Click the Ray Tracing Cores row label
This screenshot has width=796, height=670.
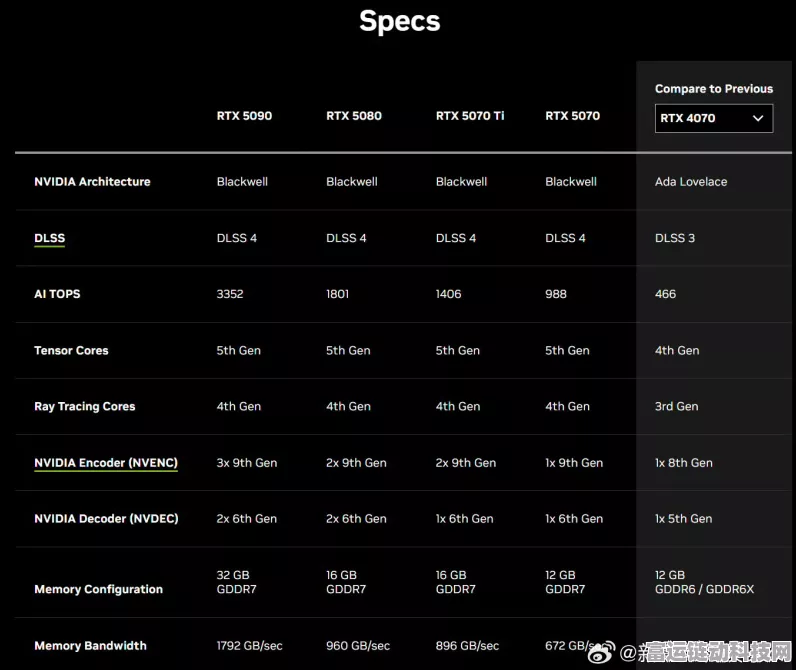(85, 407)
